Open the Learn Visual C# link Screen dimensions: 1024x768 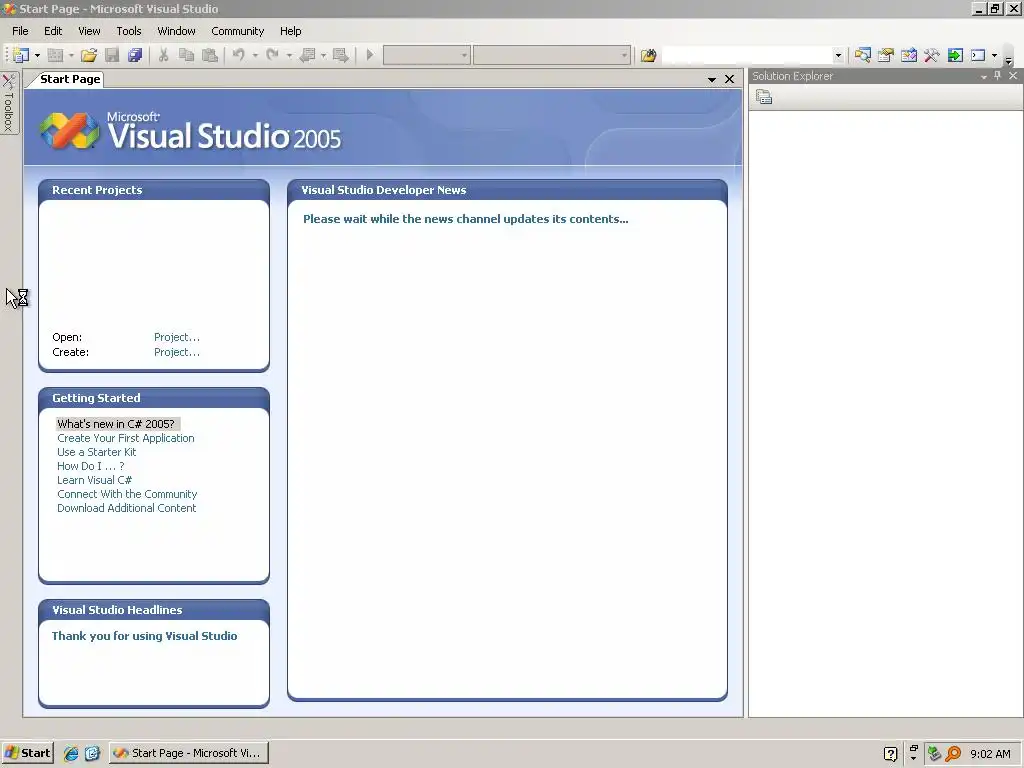[94, 480]
